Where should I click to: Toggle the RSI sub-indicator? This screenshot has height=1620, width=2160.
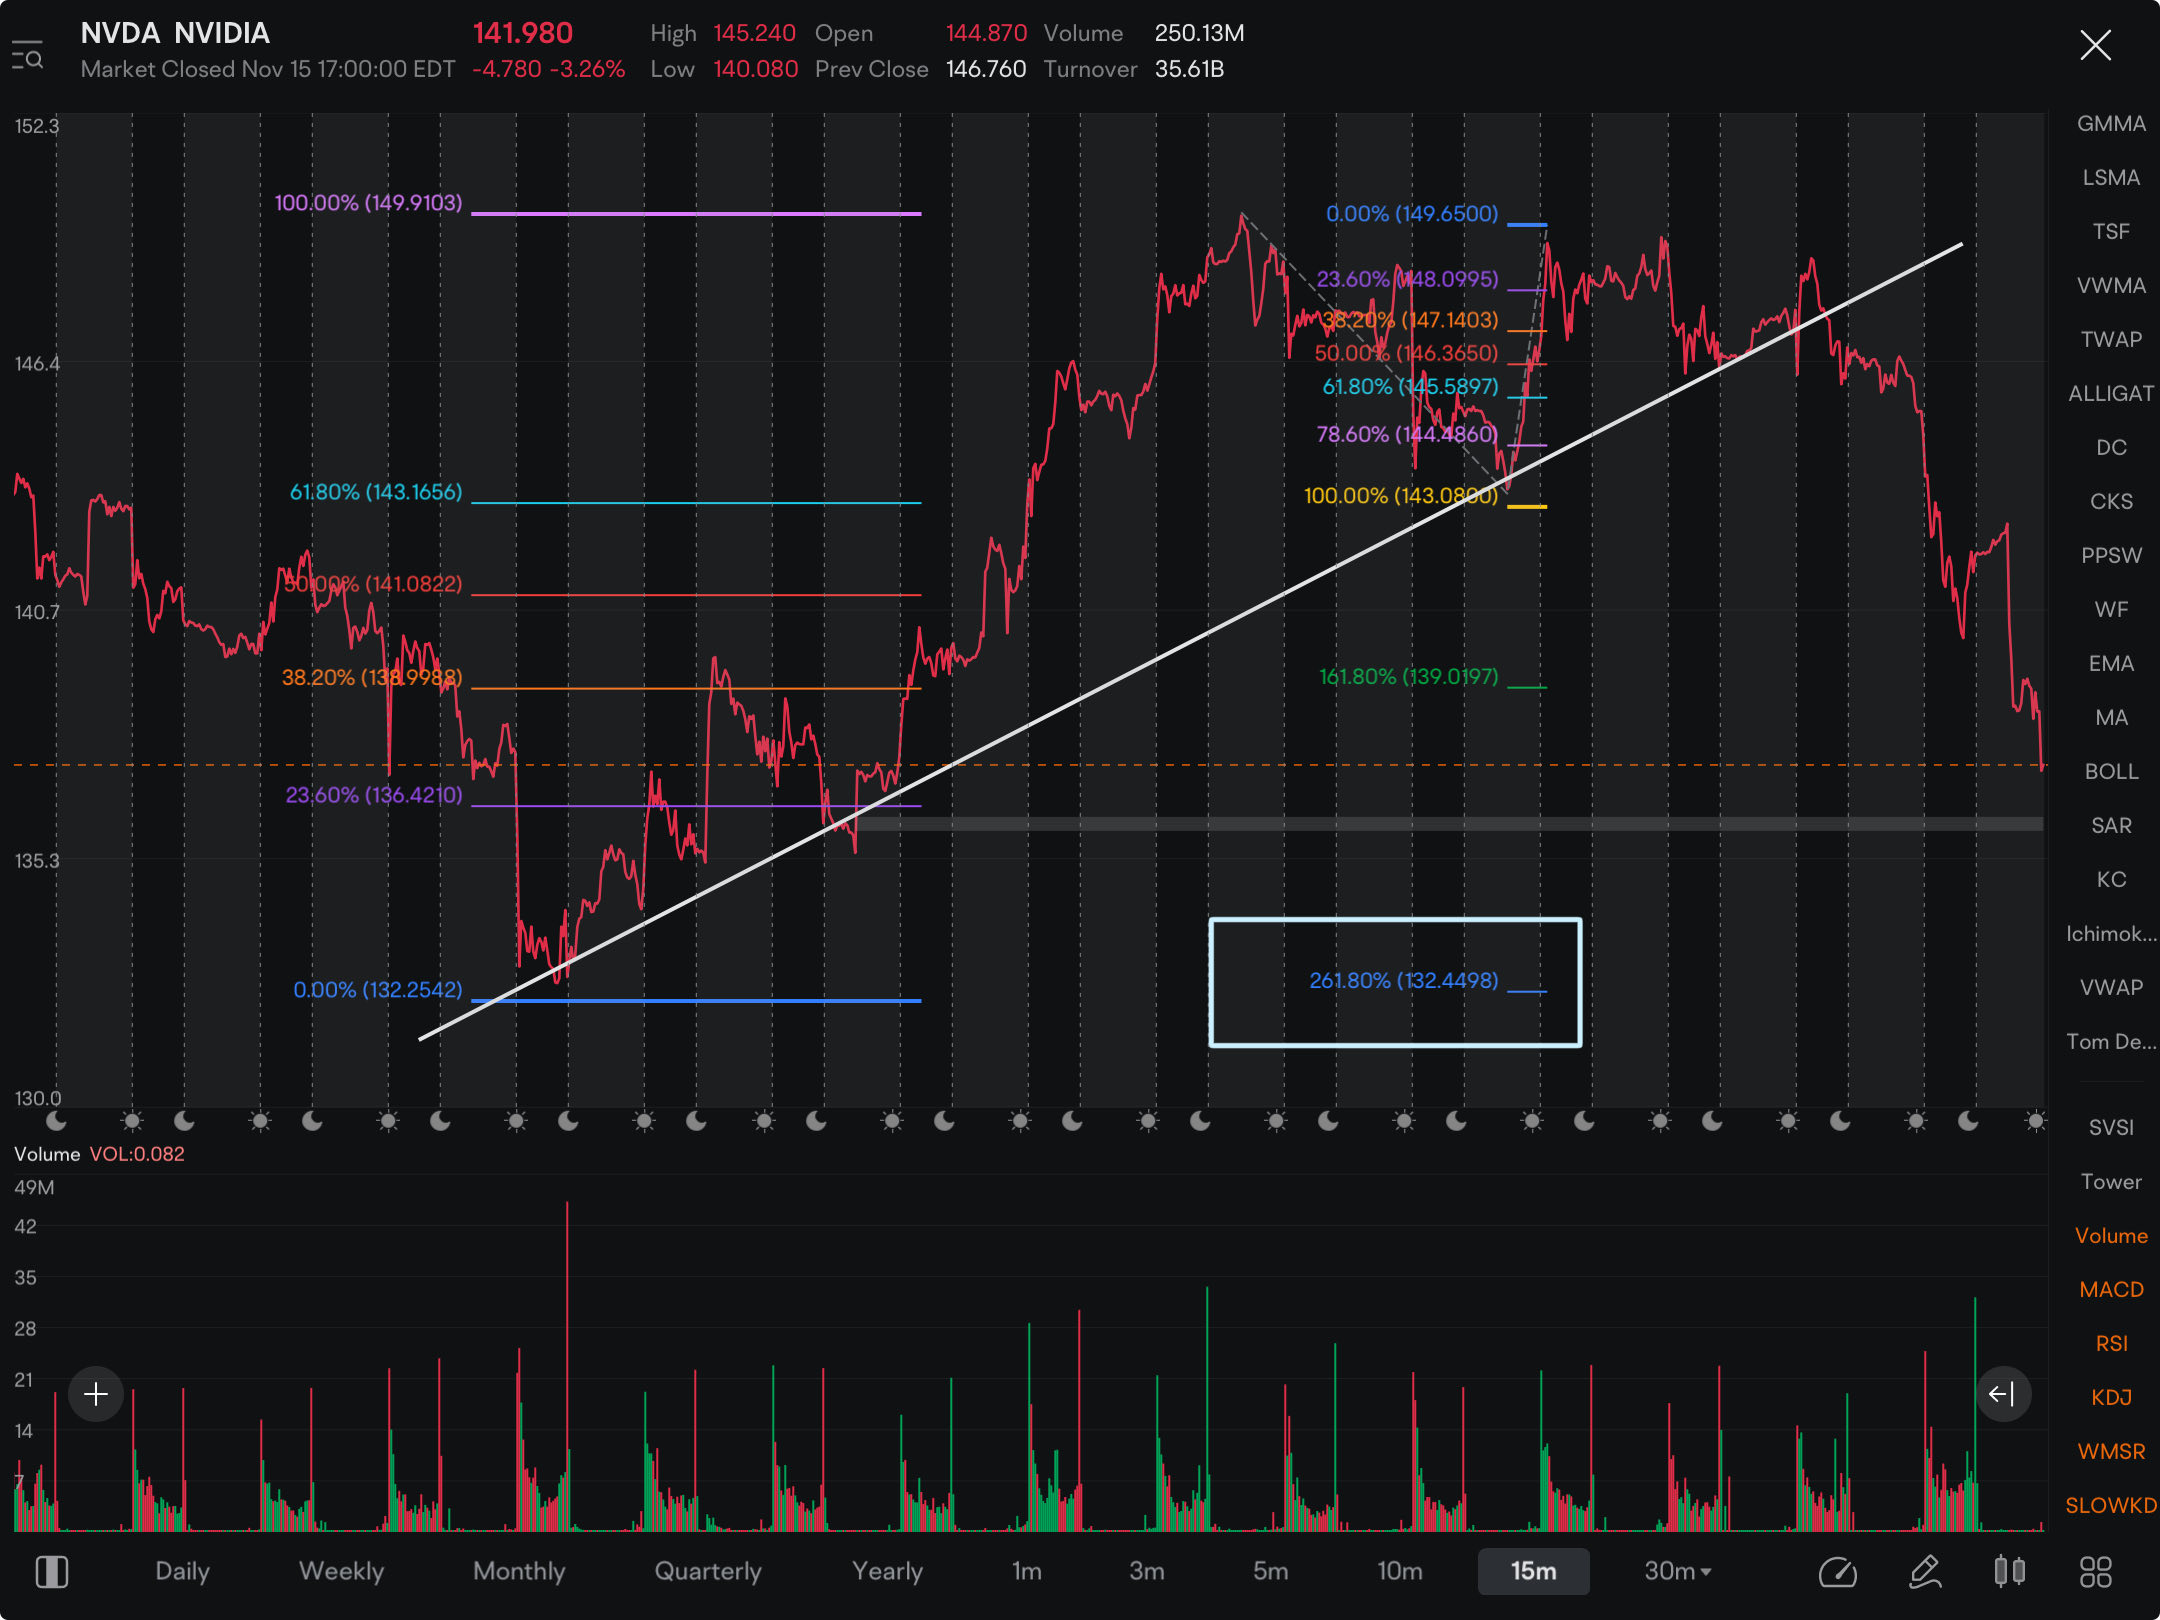pyautogui.click(x=2111, y=1344)
